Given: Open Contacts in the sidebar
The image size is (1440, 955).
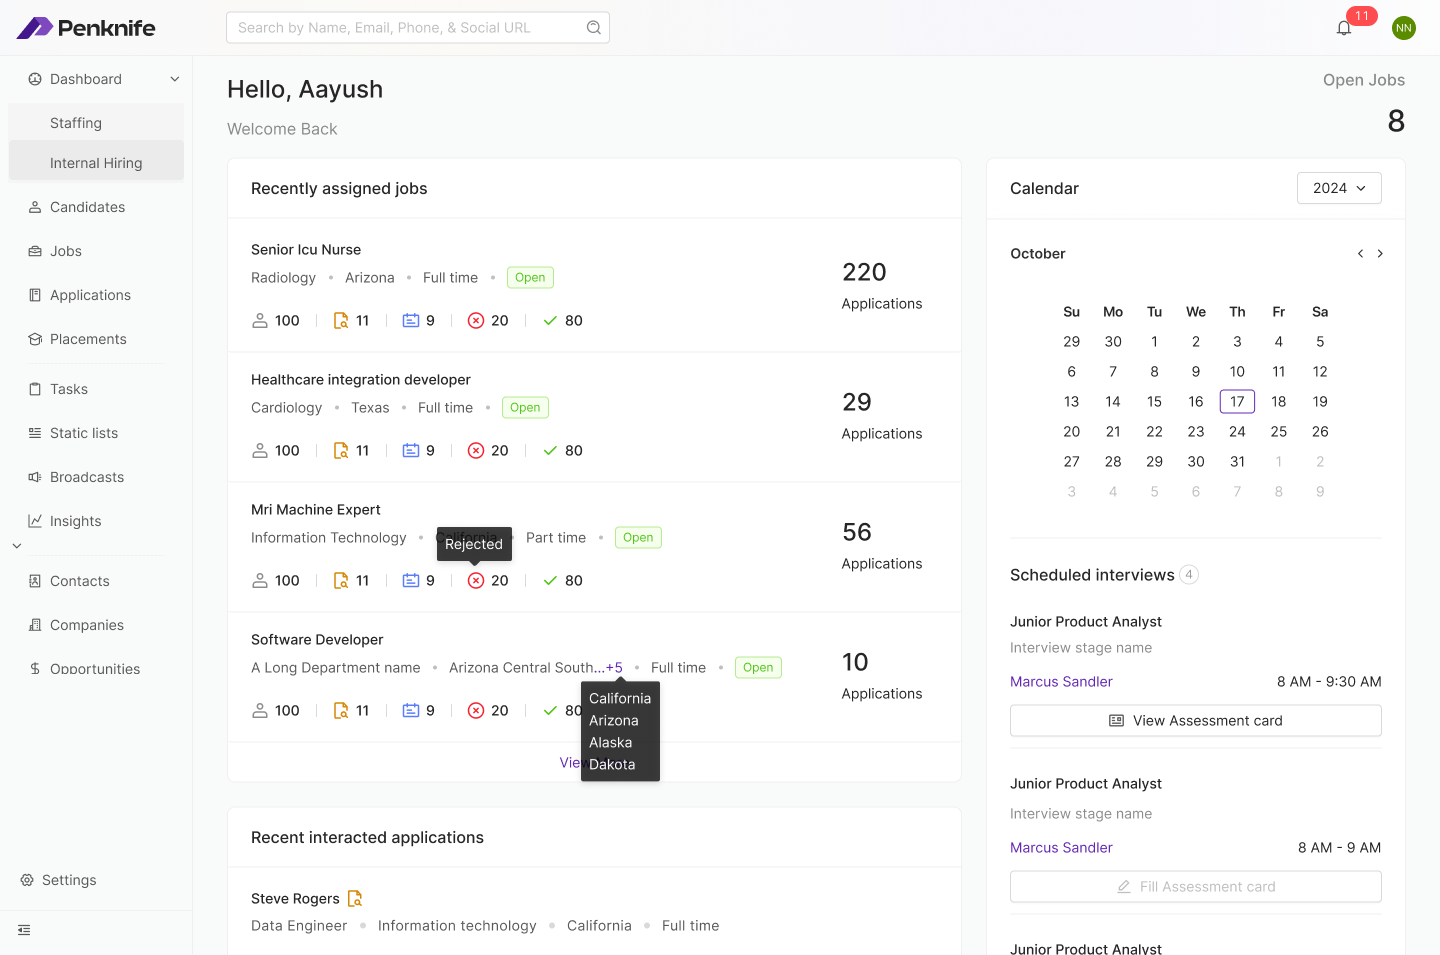Looking at the screenshot, I should click(80, 581).
